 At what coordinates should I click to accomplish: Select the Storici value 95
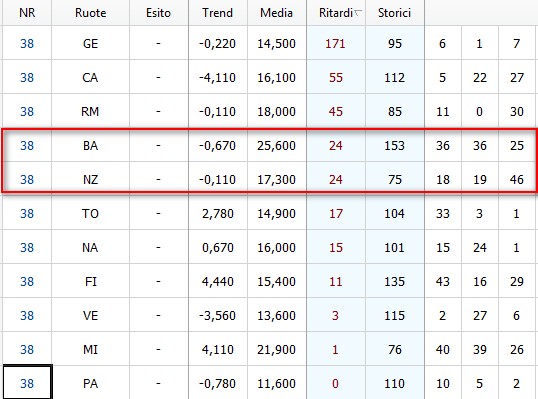(x=395, y=44)
